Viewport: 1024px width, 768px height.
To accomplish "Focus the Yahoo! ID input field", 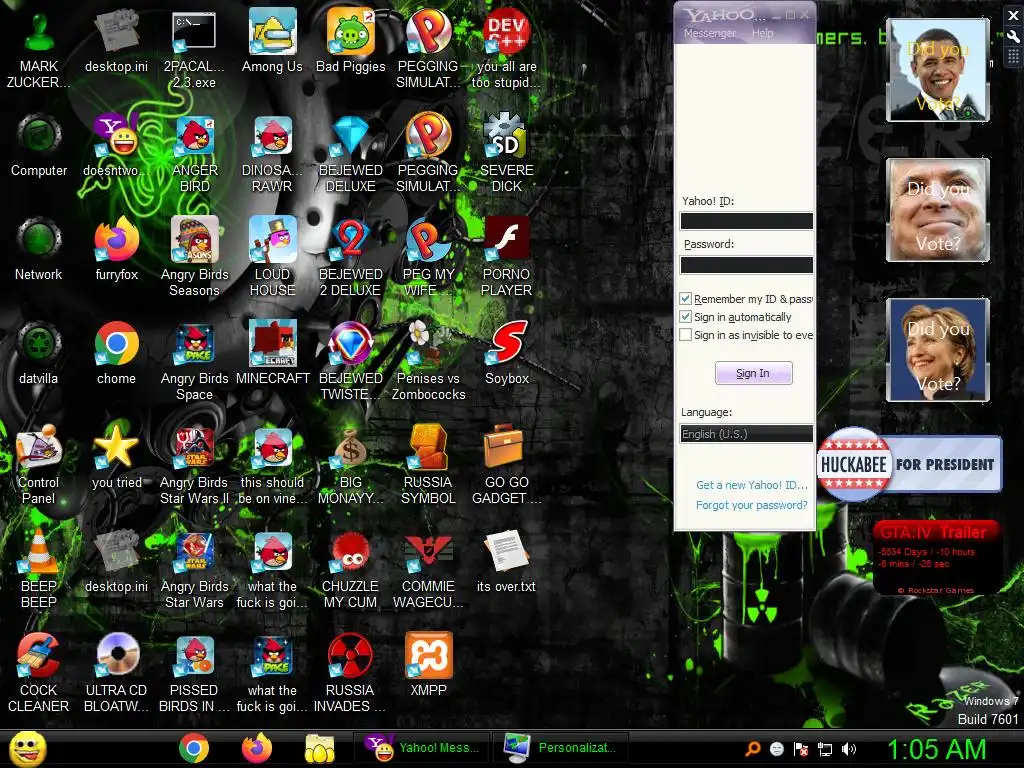I will (746, 221).
